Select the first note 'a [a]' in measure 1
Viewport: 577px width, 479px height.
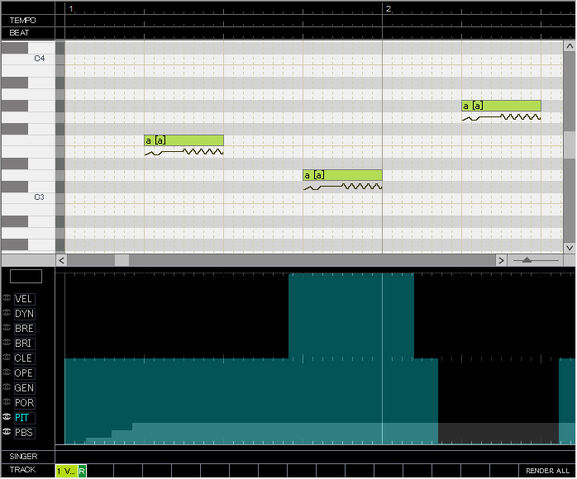pyautogui.click(x=184, y=141)
